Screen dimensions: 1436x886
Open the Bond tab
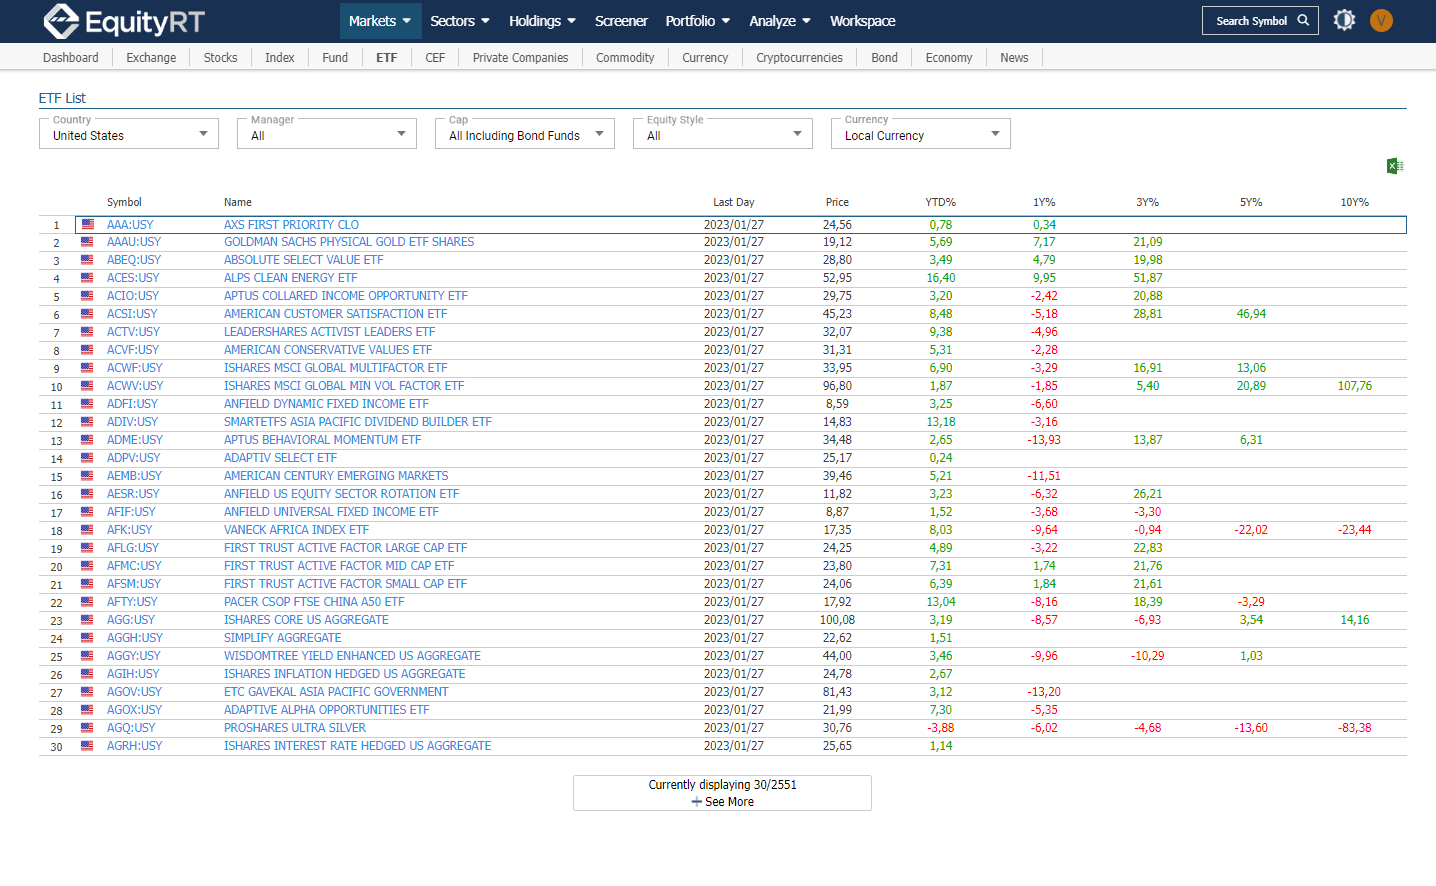pyautogui.click(x=885, y=58)
